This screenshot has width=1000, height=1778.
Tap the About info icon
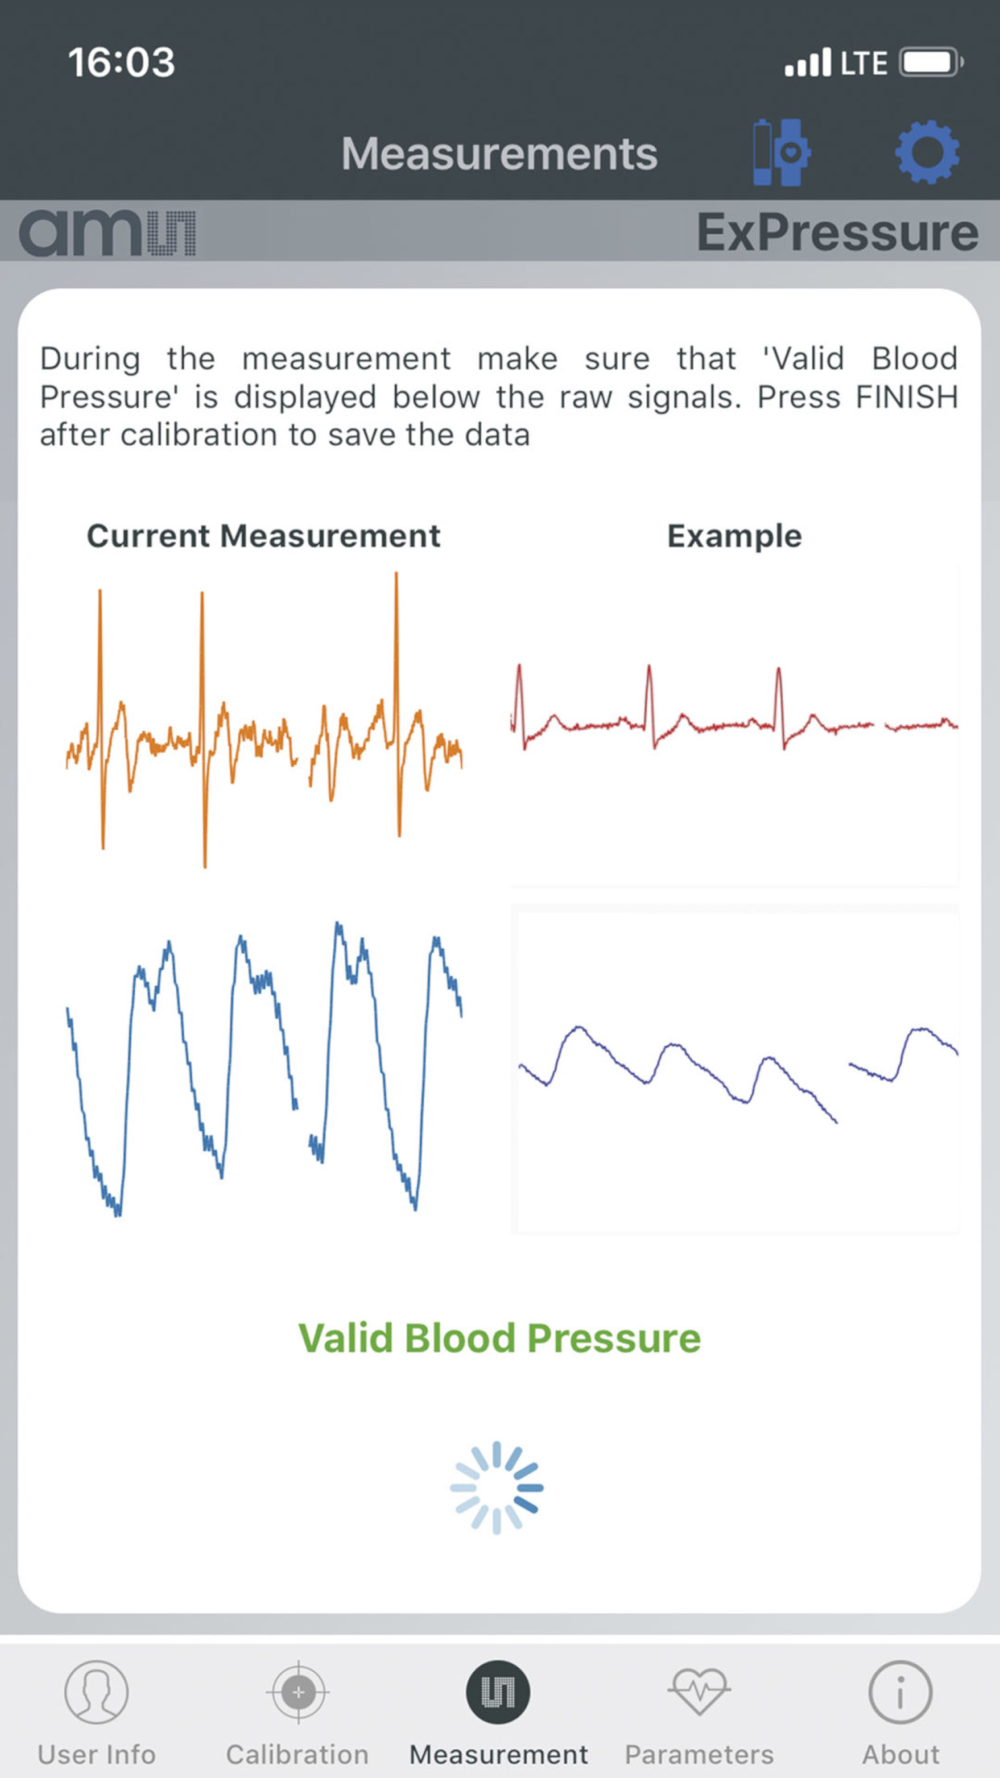point(900,1692)
